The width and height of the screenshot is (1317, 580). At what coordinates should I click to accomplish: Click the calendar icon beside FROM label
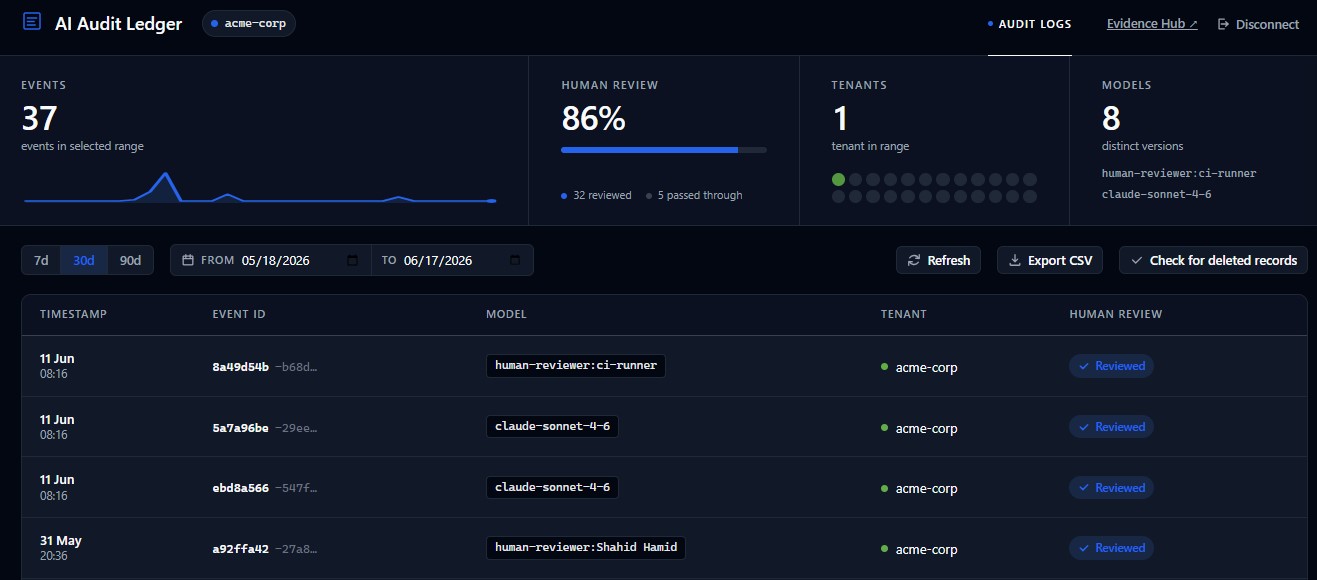(188, 260)
